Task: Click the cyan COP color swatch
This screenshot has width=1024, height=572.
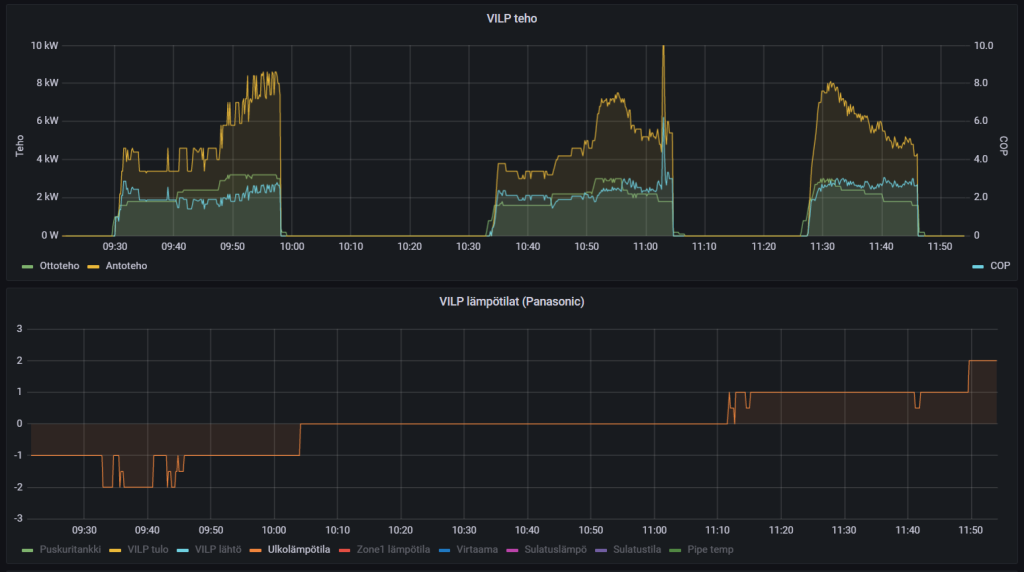Action: [977, 266]
